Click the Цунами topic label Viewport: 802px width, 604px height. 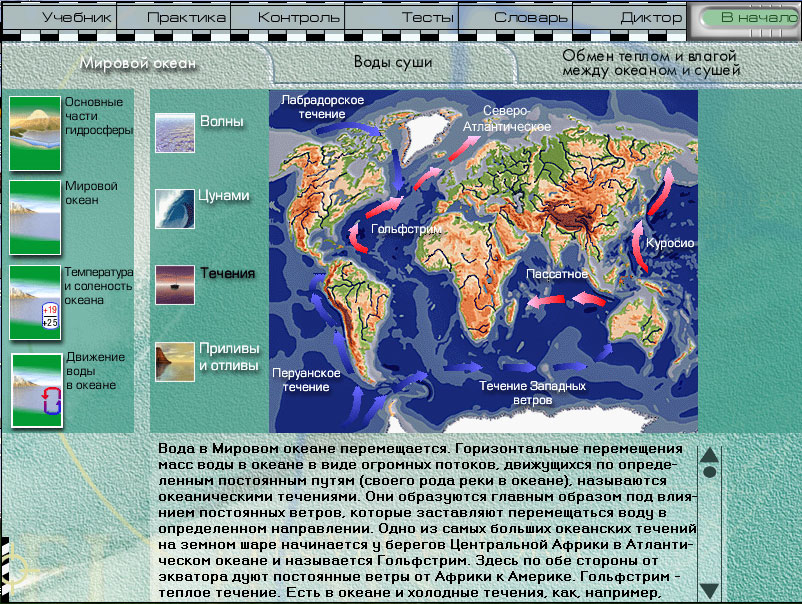pyautogui.click(x=224, y=195)
